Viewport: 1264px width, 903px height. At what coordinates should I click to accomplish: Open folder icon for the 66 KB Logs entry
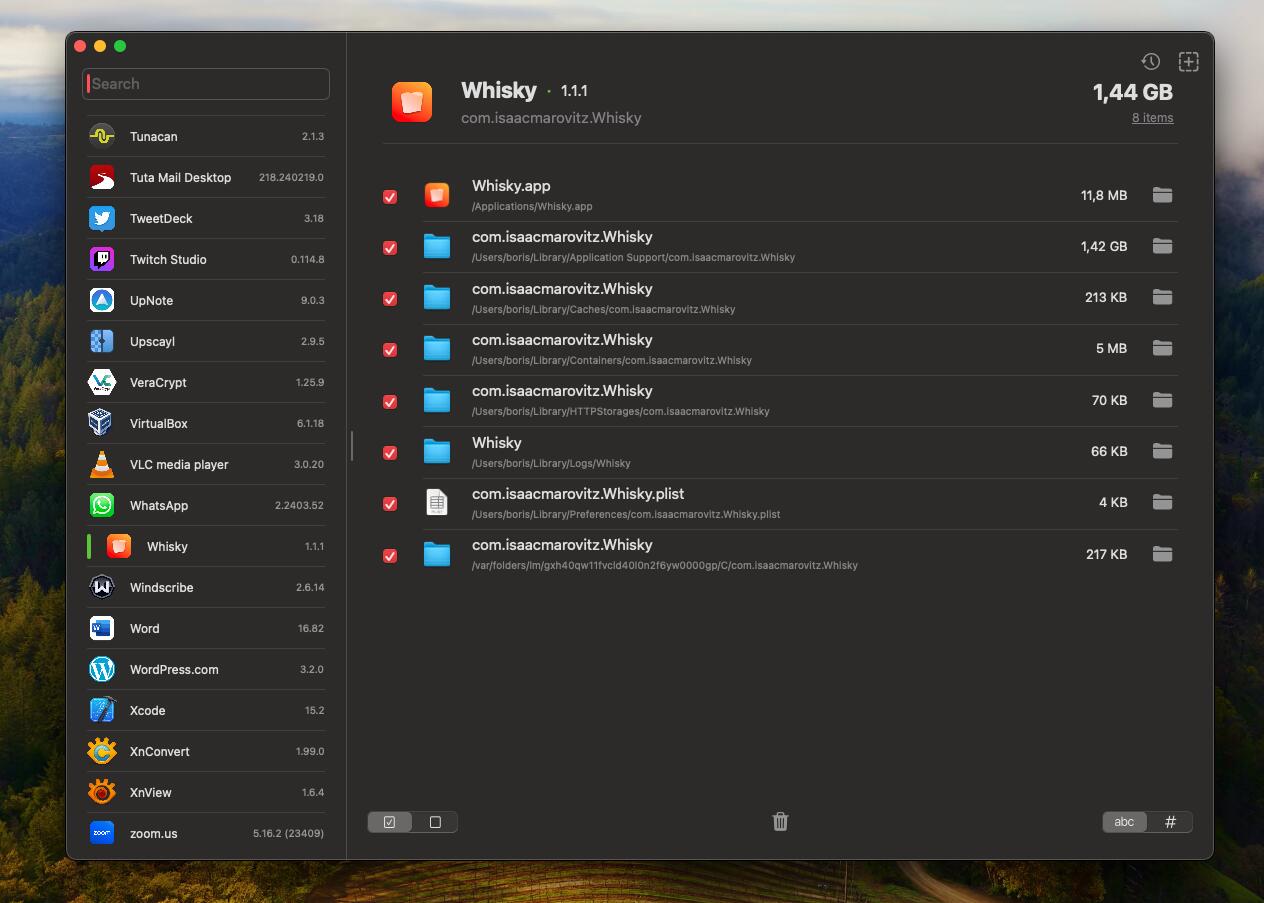[x=1162, y=451]
